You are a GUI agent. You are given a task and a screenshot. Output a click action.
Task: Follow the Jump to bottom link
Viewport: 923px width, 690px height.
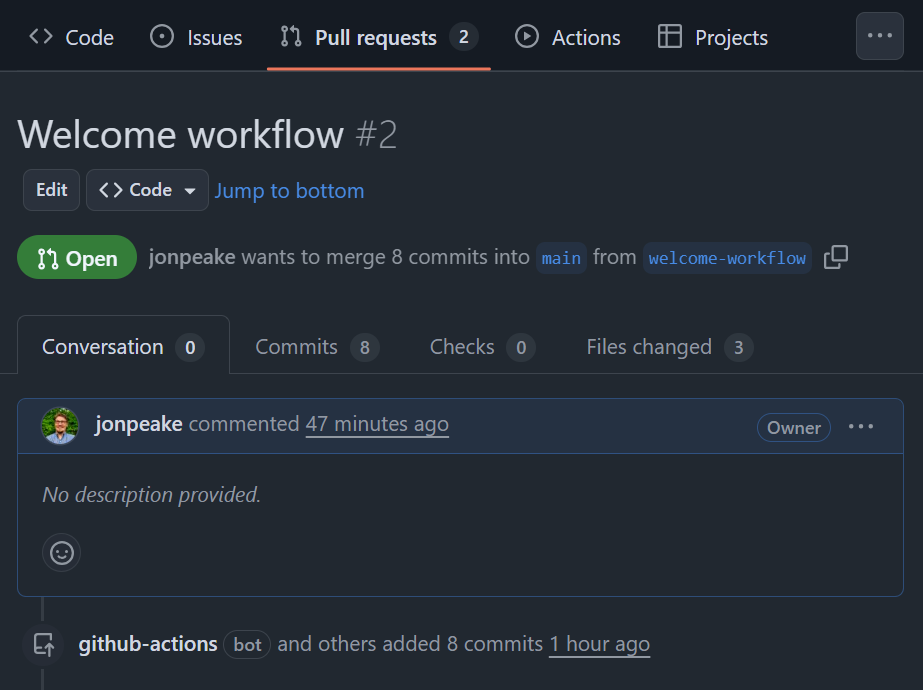(x=289, y=191)
